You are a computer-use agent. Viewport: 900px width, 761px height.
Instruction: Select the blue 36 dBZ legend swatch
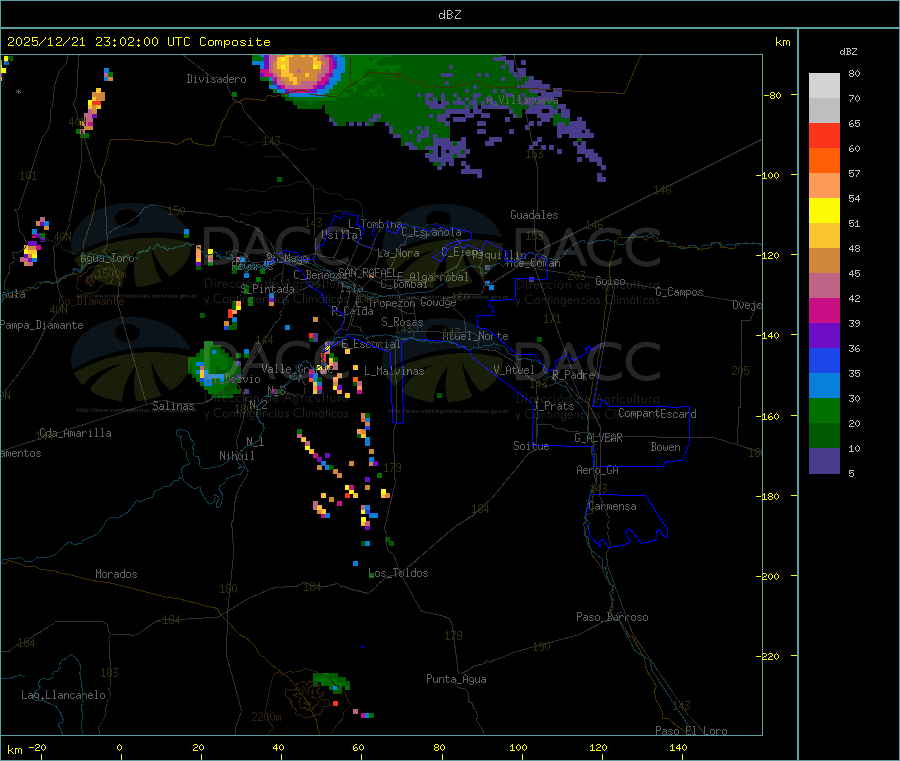(824, 360)
